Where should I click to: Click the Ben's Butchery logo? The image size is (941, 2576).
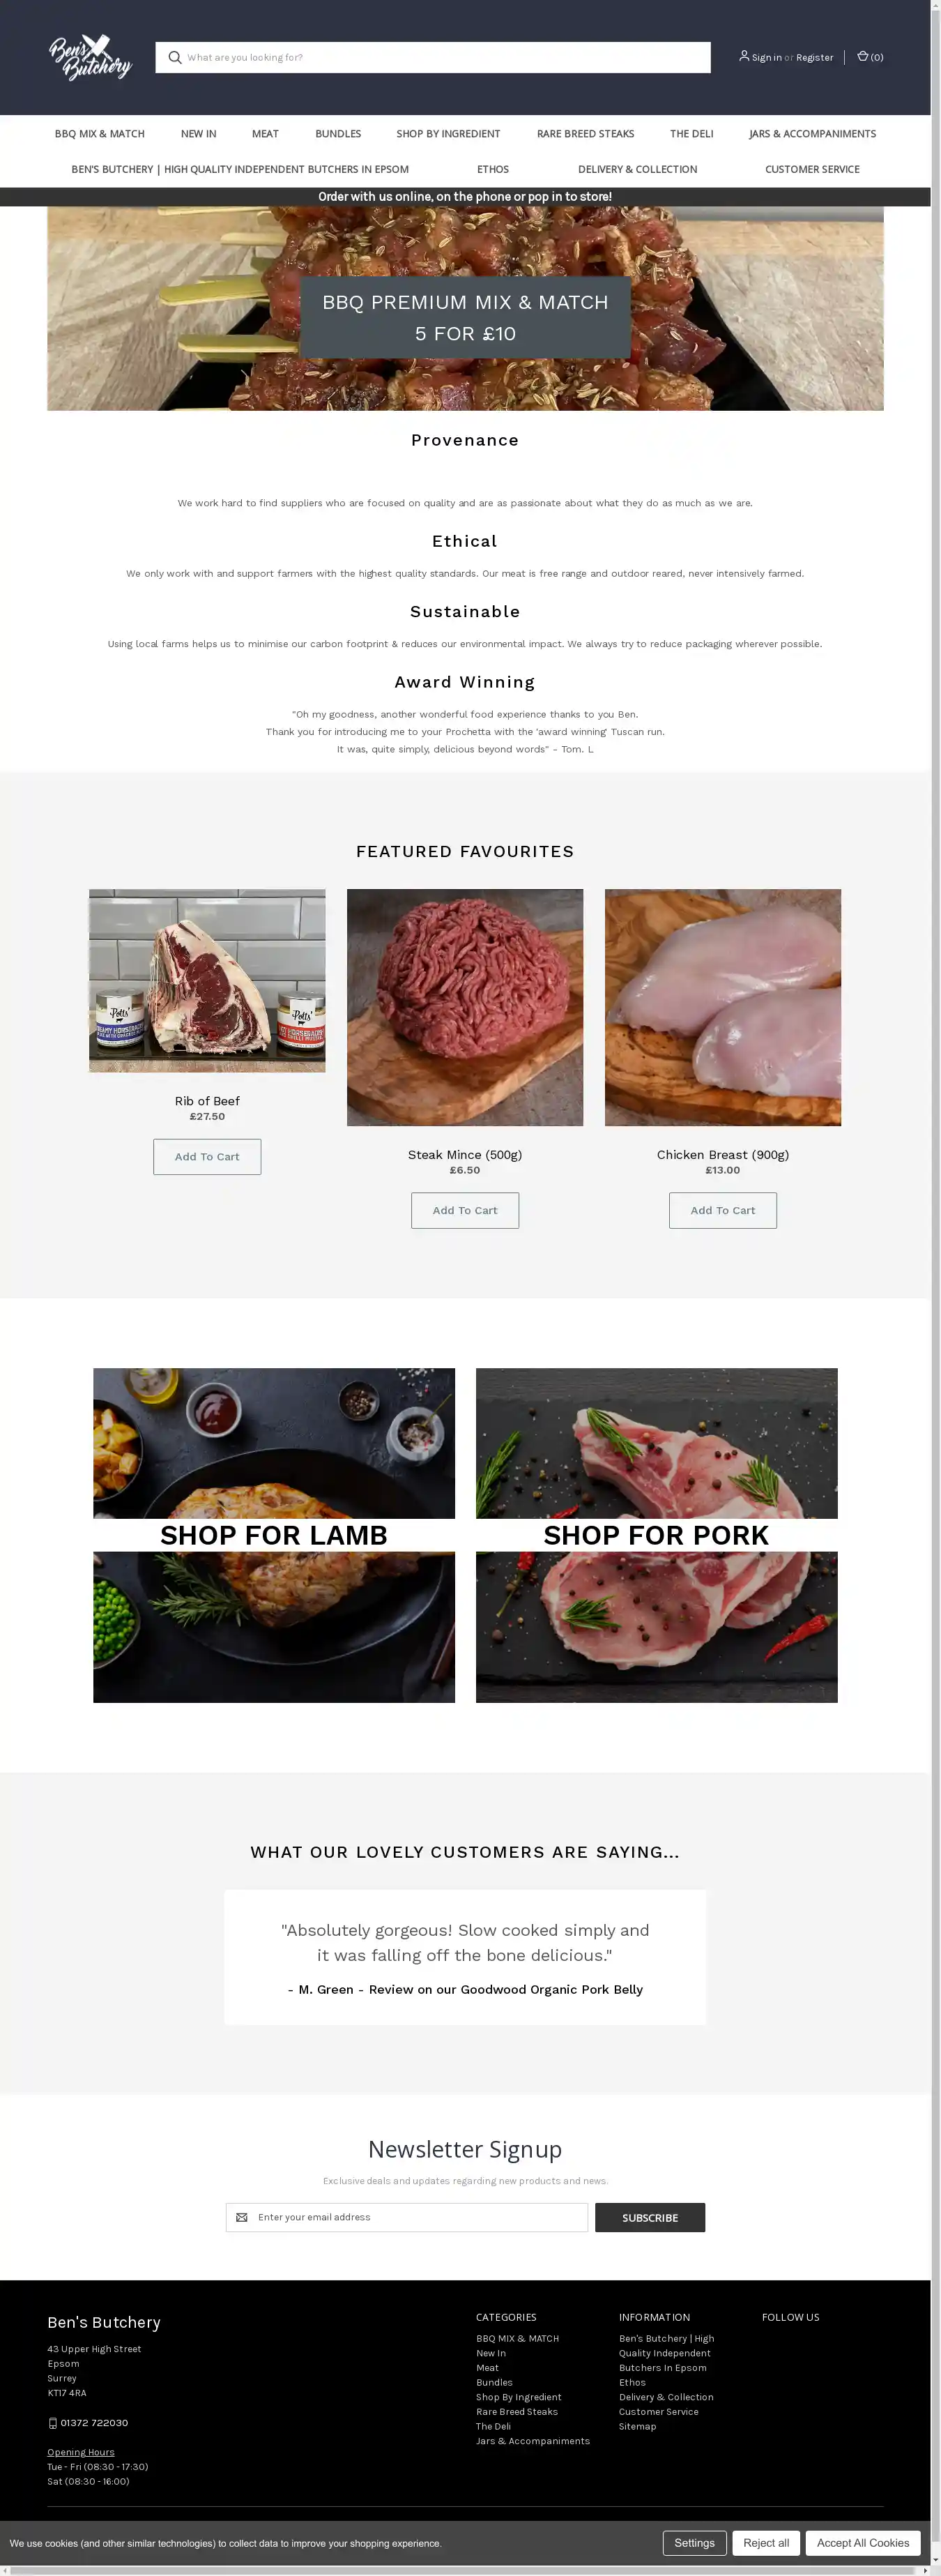point(90,57)
